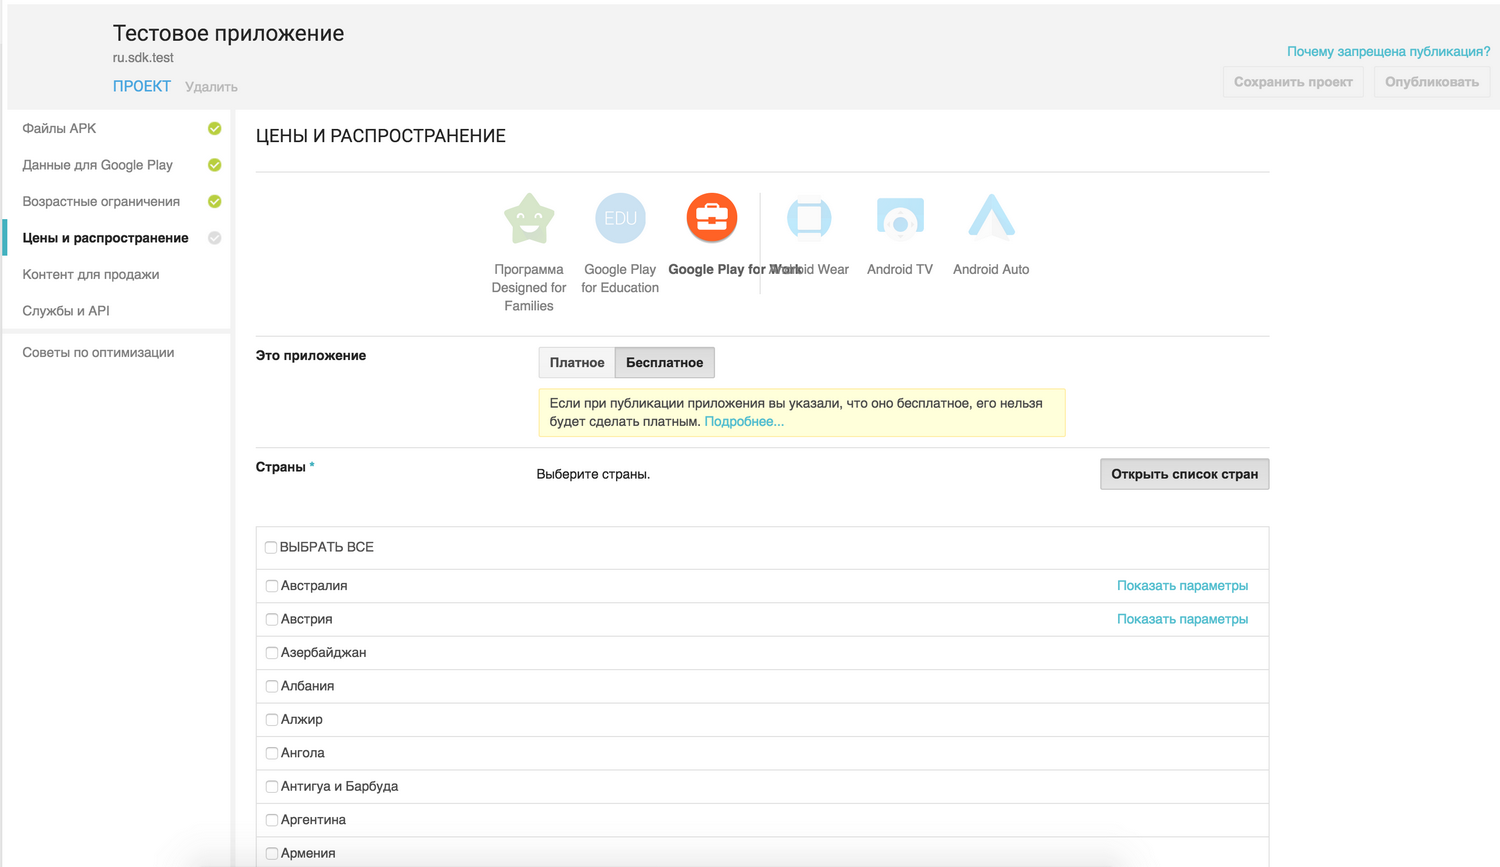Click the Android TV icon

click(900, 218)
